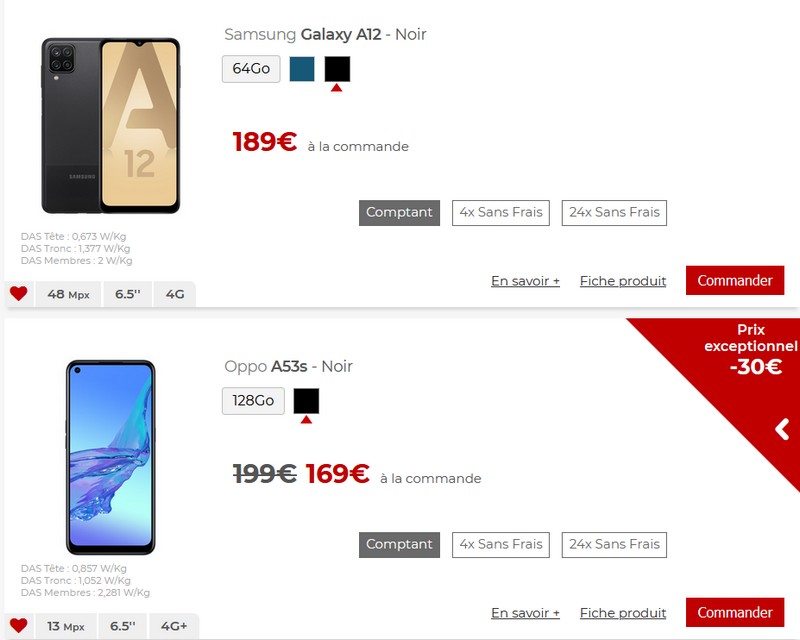This screenshot has width=800, height=640.
Task: Click the heart icon for Oppo A53s
Action: (x=19, y=625)
